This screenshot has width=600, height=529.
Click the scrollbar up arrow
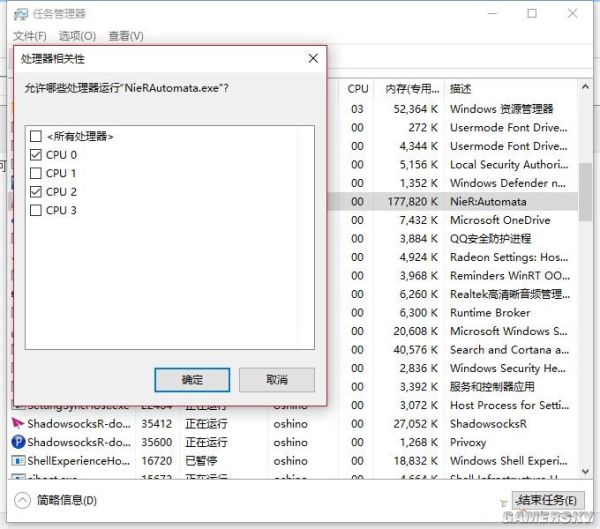pos(585,87)
